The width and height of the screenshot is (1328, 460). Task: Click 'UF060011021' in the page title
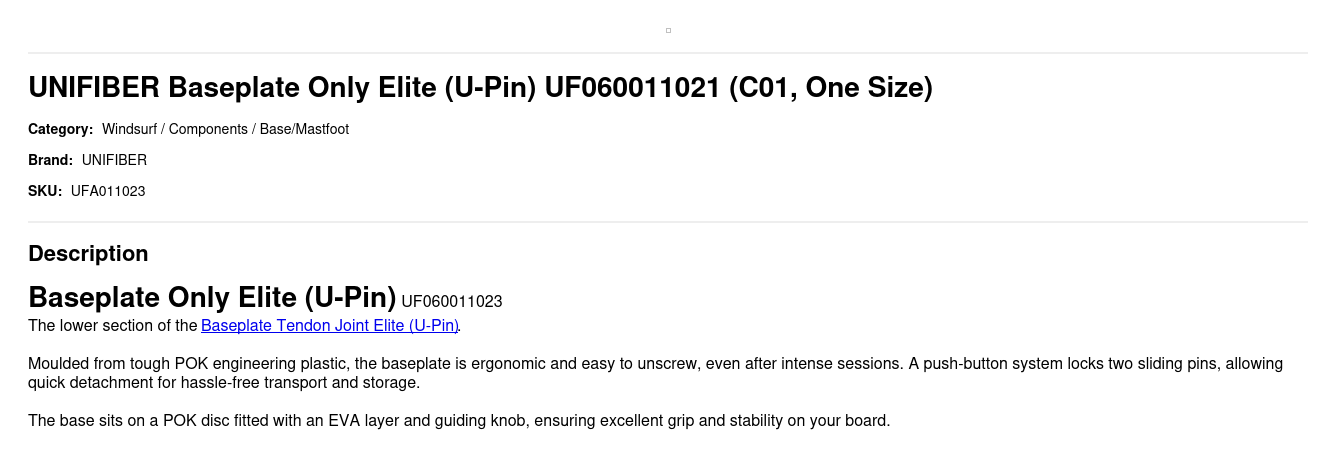click(x=632, y=88)
